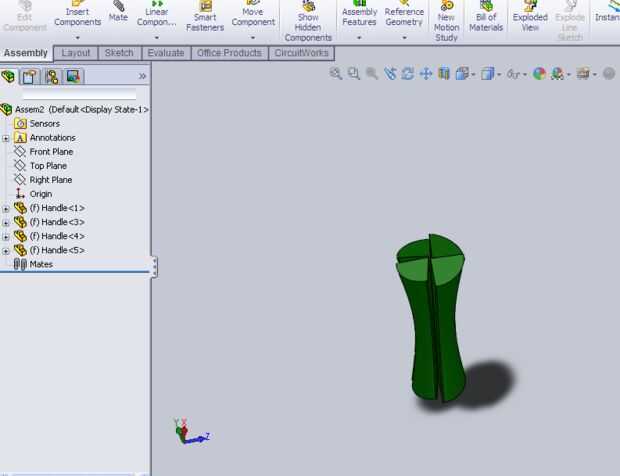
Task: Click Zoom to Fit in view toolbar
Action: [336, 74]
